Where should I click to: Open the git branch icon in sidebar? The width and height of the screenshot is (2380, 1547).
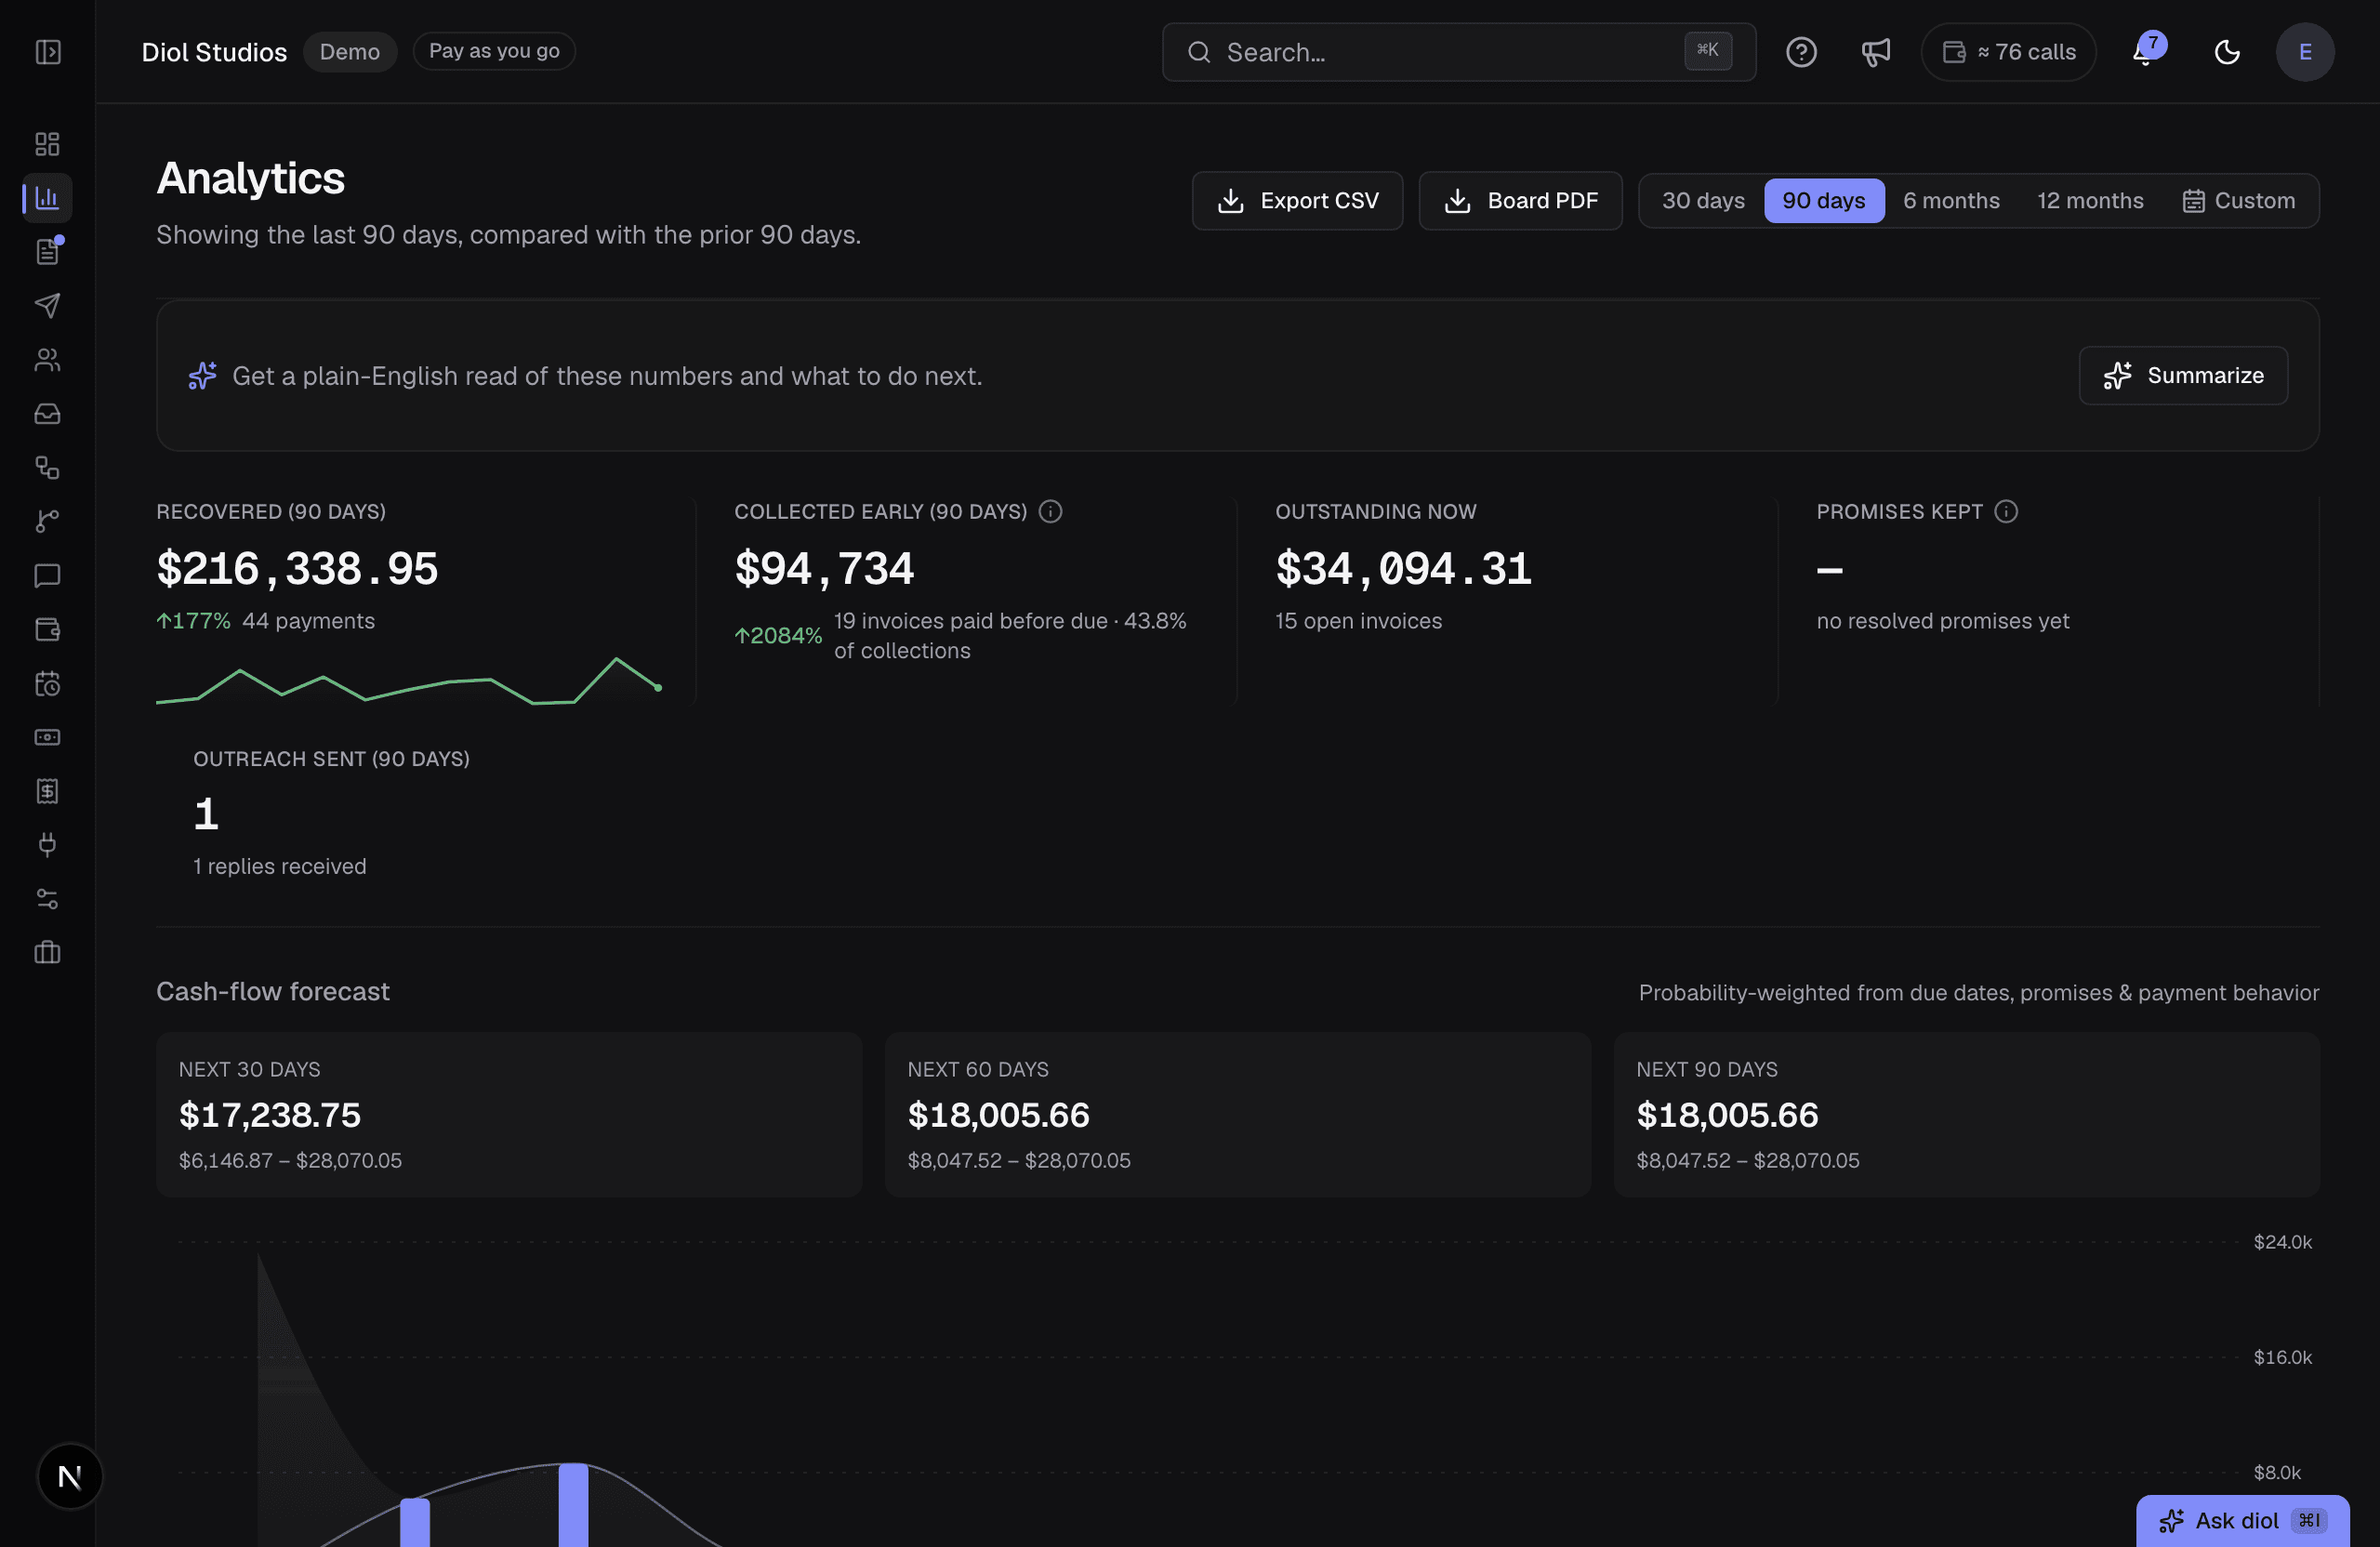click(x=47, y=521)
